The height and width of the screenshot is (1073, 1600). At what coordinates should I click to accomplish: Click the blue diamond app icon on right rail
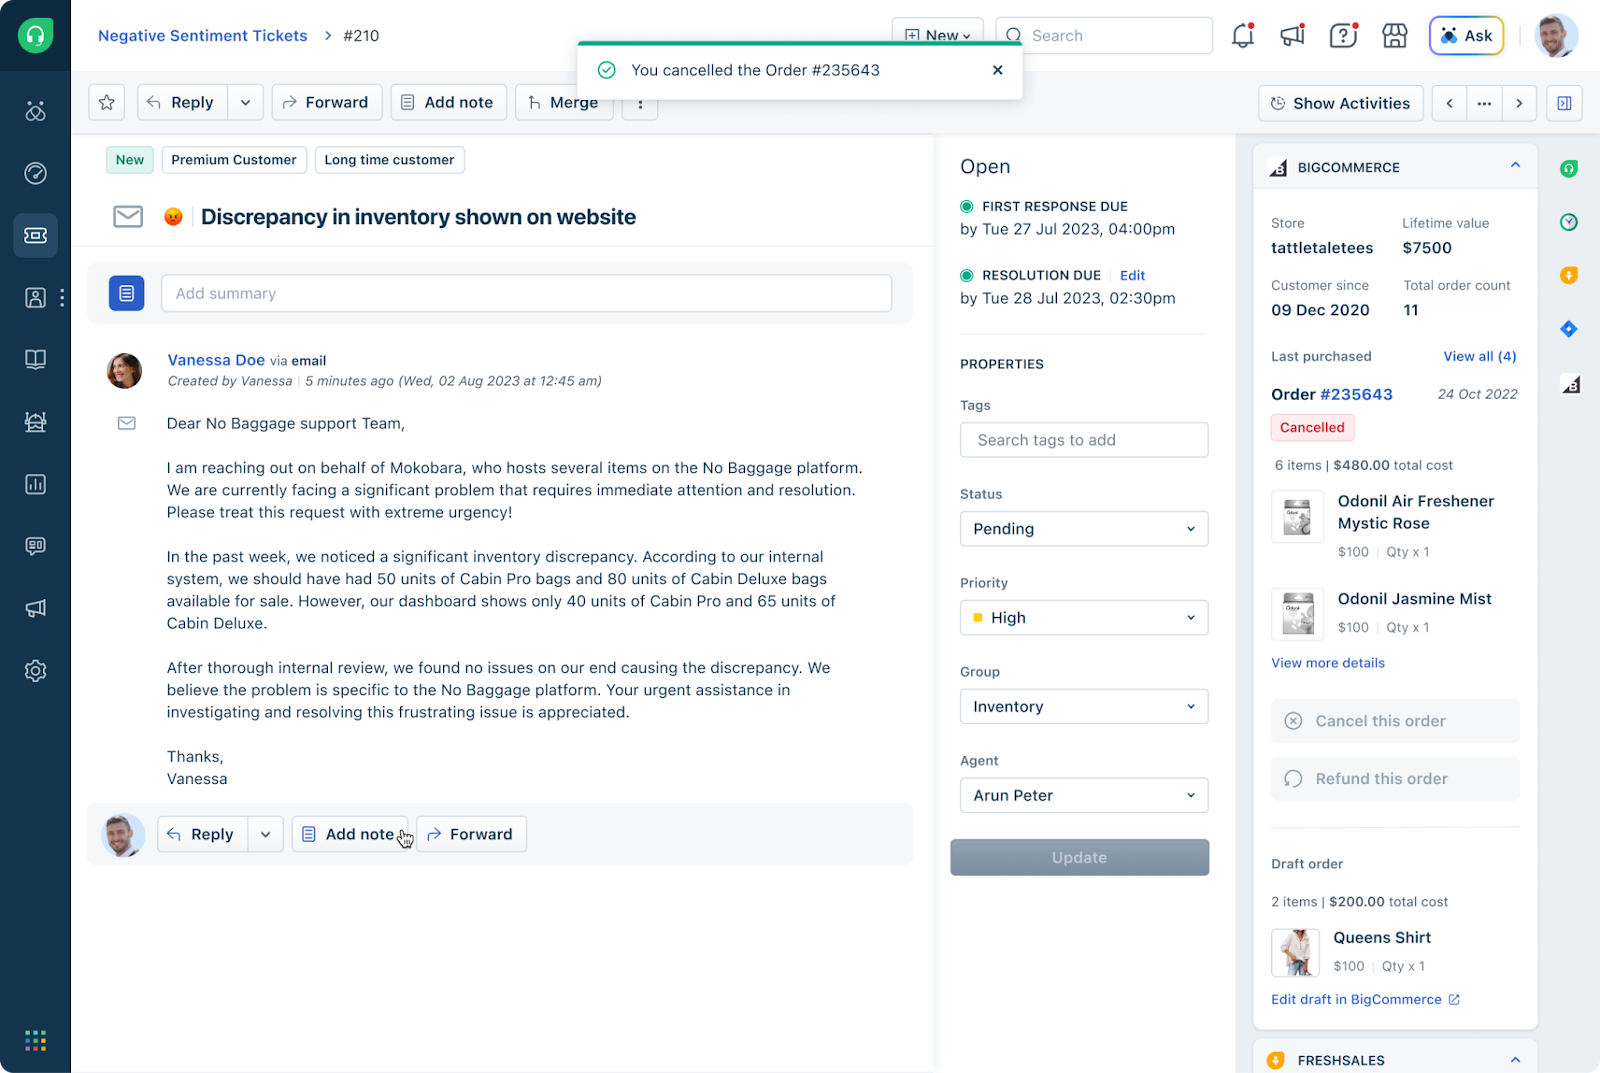click(x=1569, y=329)
